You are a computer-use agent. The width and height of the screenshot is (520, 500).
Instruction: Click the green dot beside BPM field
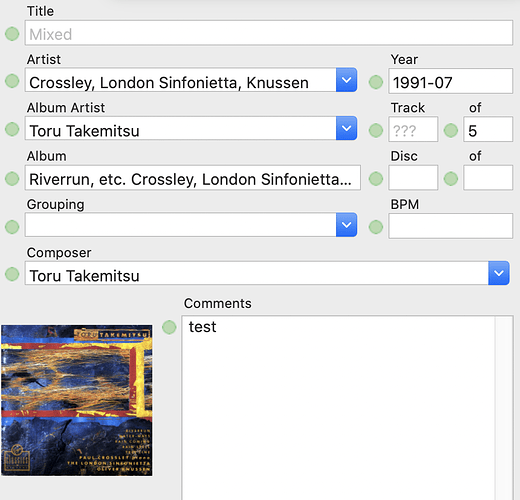(376, 227)
